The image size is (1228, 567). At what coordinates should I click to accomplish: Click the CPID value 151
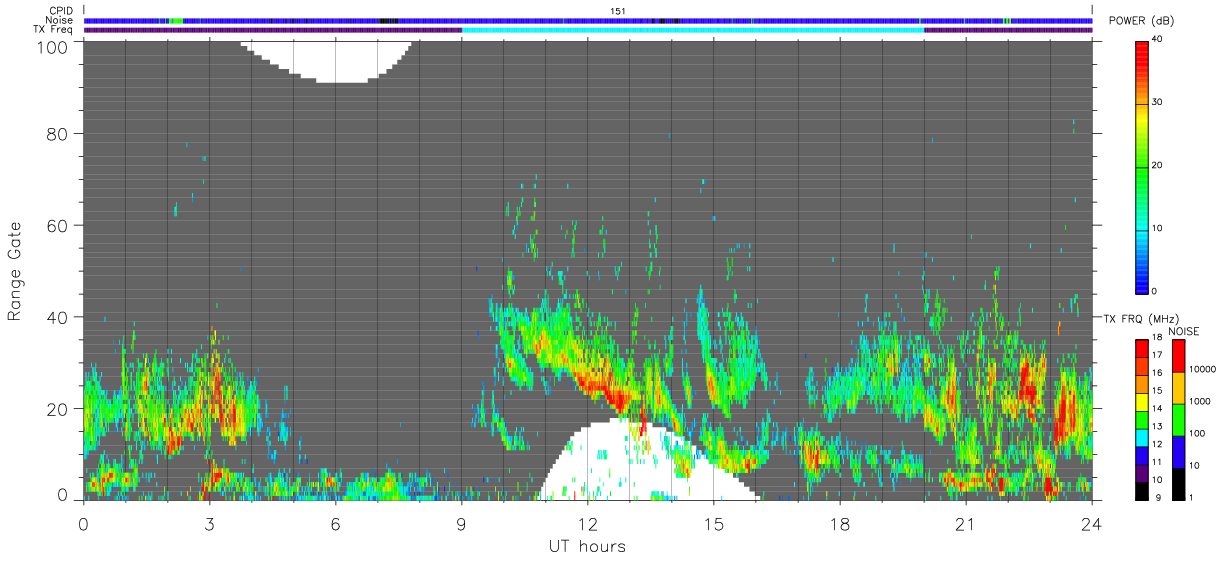coord(618,11)
